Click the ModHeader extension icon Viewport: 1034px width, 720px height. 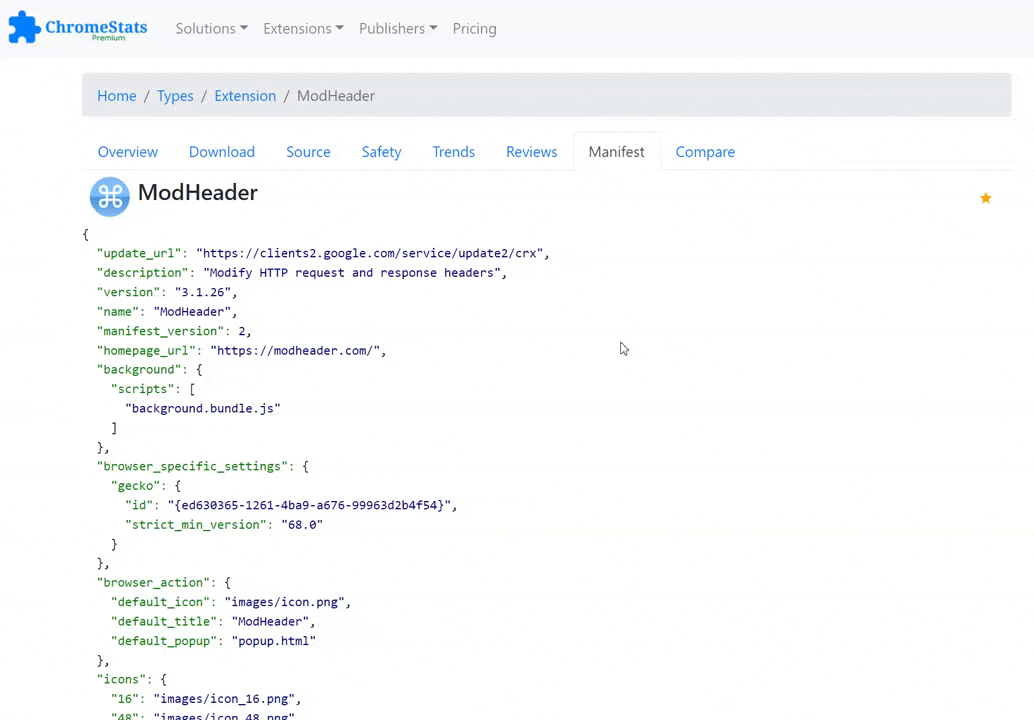tap(109, 196)
